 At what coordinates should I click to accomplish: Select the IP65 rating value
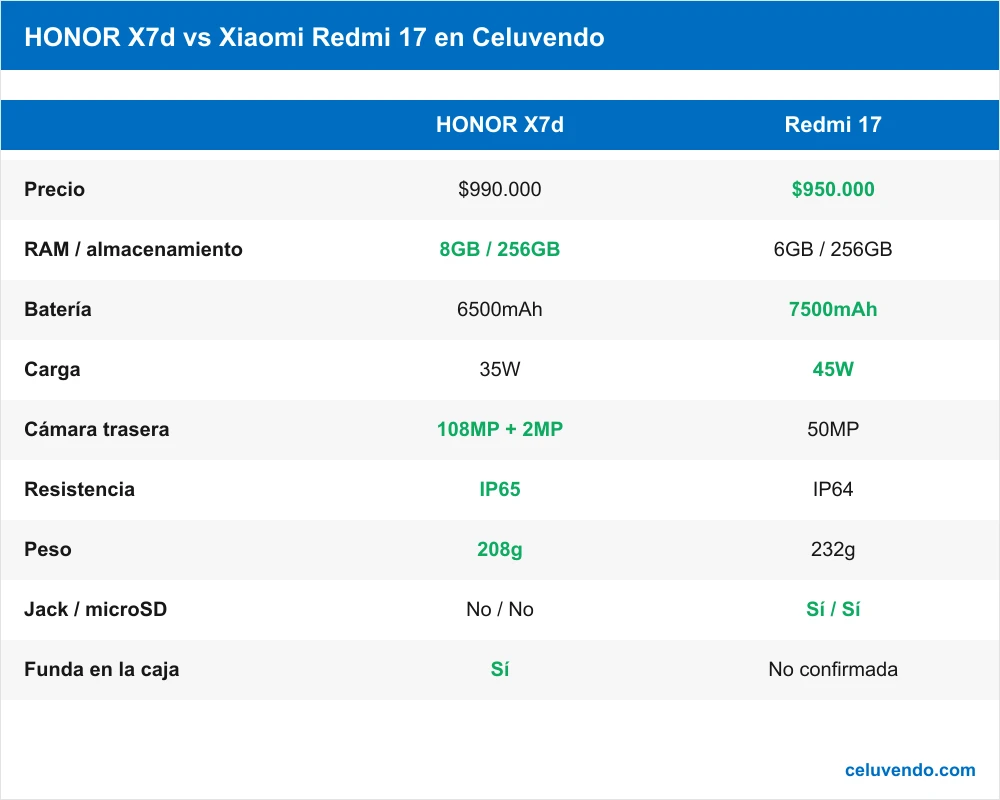(499, 489)
